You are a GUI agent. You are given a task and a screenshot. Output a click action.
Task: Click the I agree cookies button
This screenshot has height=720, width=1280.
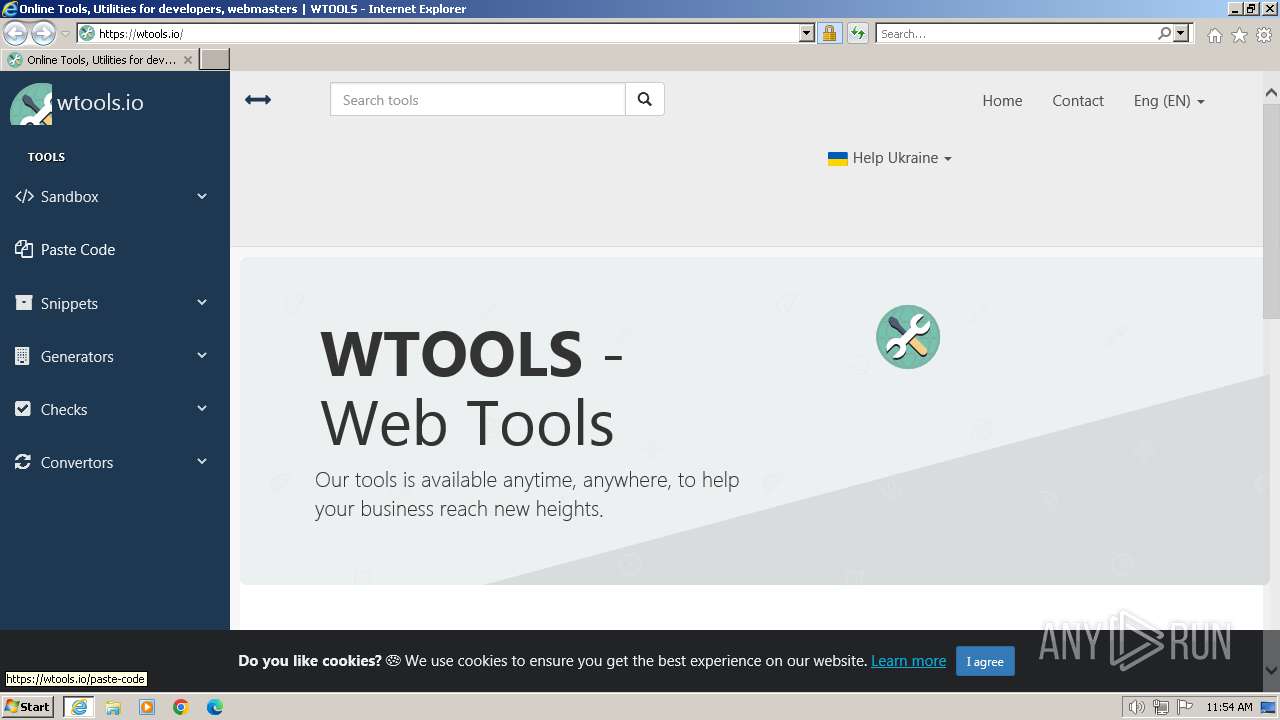click(x=985, y=661)
